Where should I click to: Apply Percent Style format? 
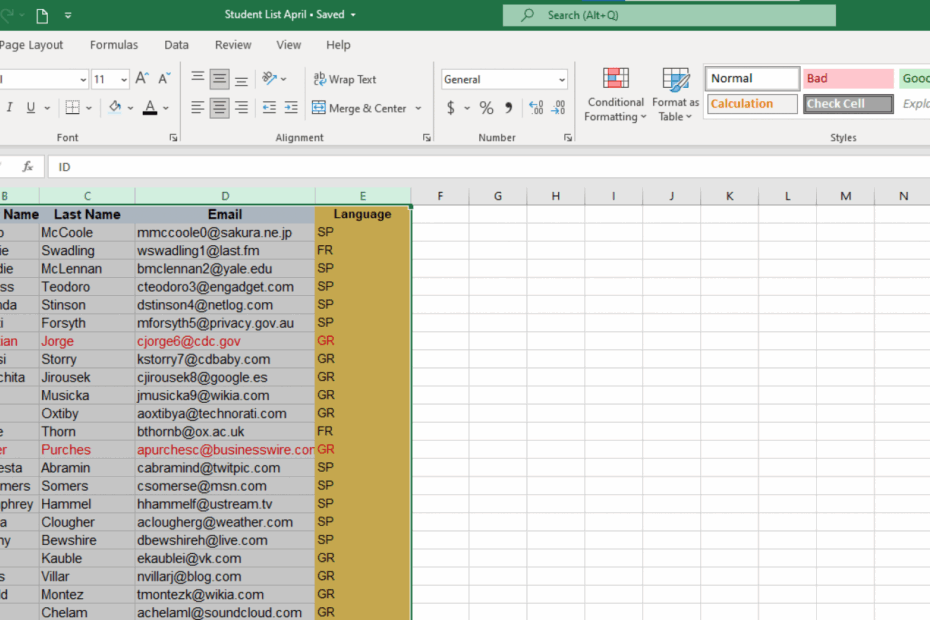(486, 107)
